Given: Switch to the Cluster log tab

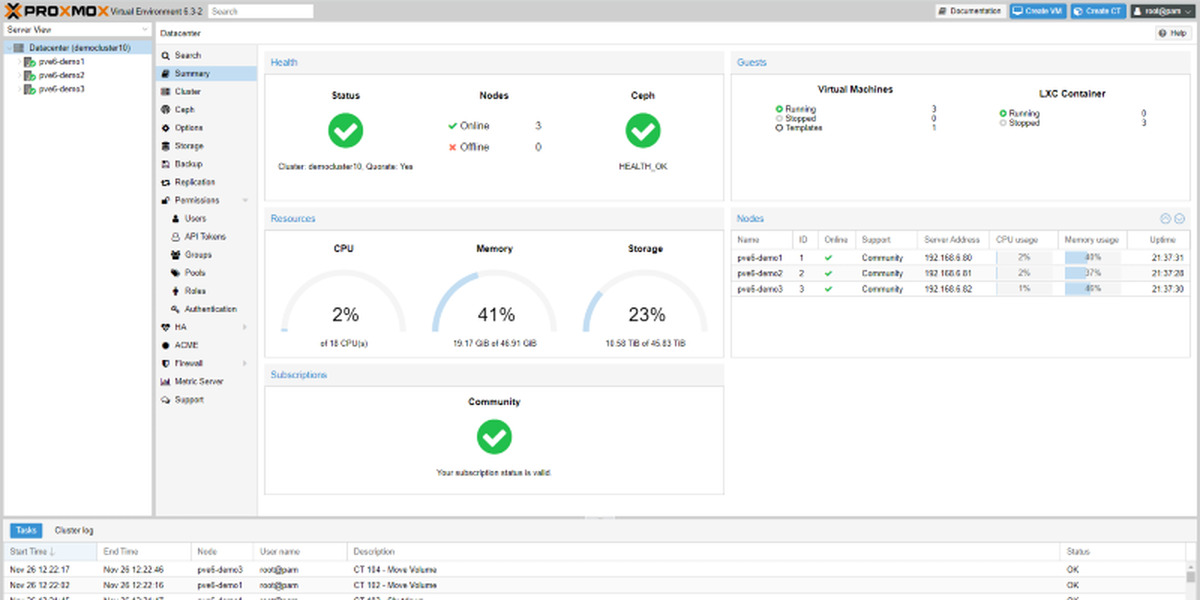Looking at the screenshot, I should pos(74,530).
